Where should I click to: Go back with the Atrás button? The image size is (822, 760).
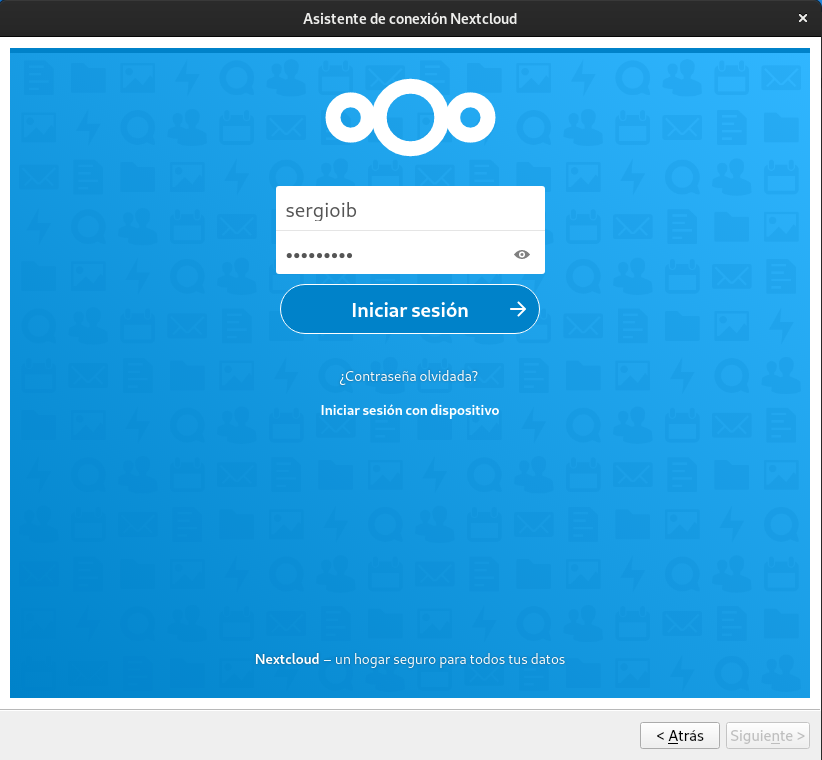tap(679, 736)
